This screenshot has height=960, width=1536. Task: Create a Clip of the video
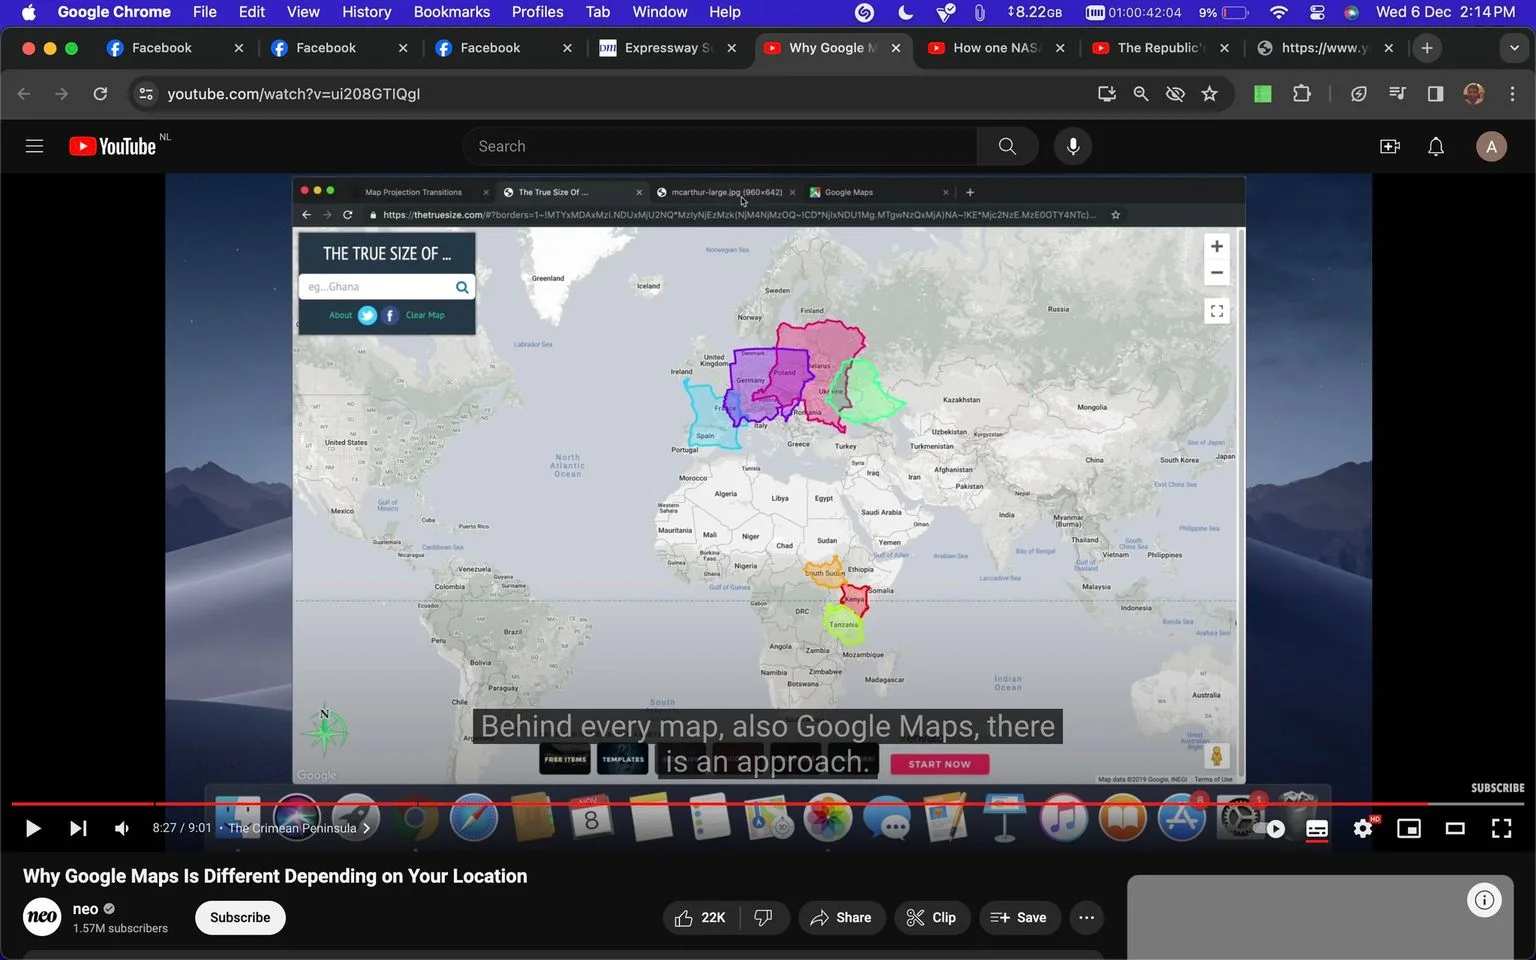click(x=932, y=917)
